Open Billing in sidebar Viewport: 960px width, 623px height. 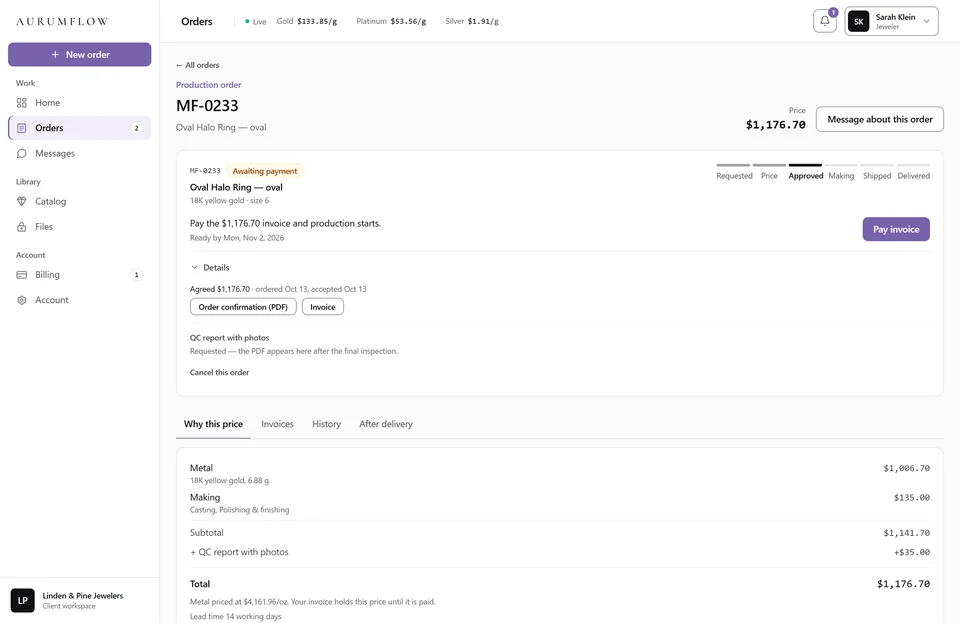80,275
